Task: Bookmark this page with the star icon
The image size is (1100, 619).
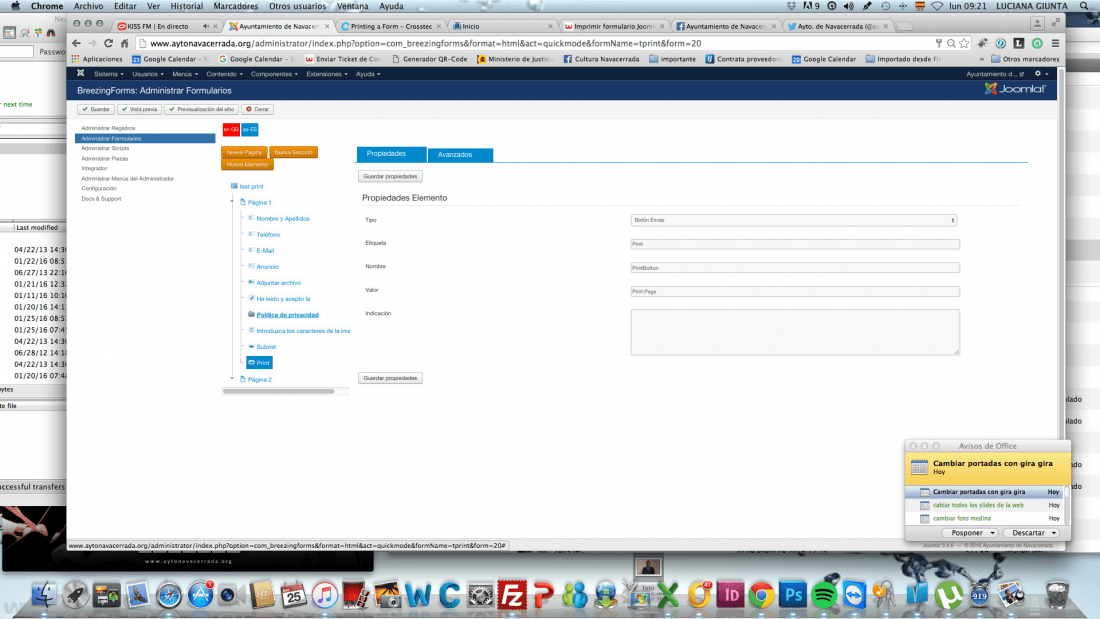Action: (964, 44)
